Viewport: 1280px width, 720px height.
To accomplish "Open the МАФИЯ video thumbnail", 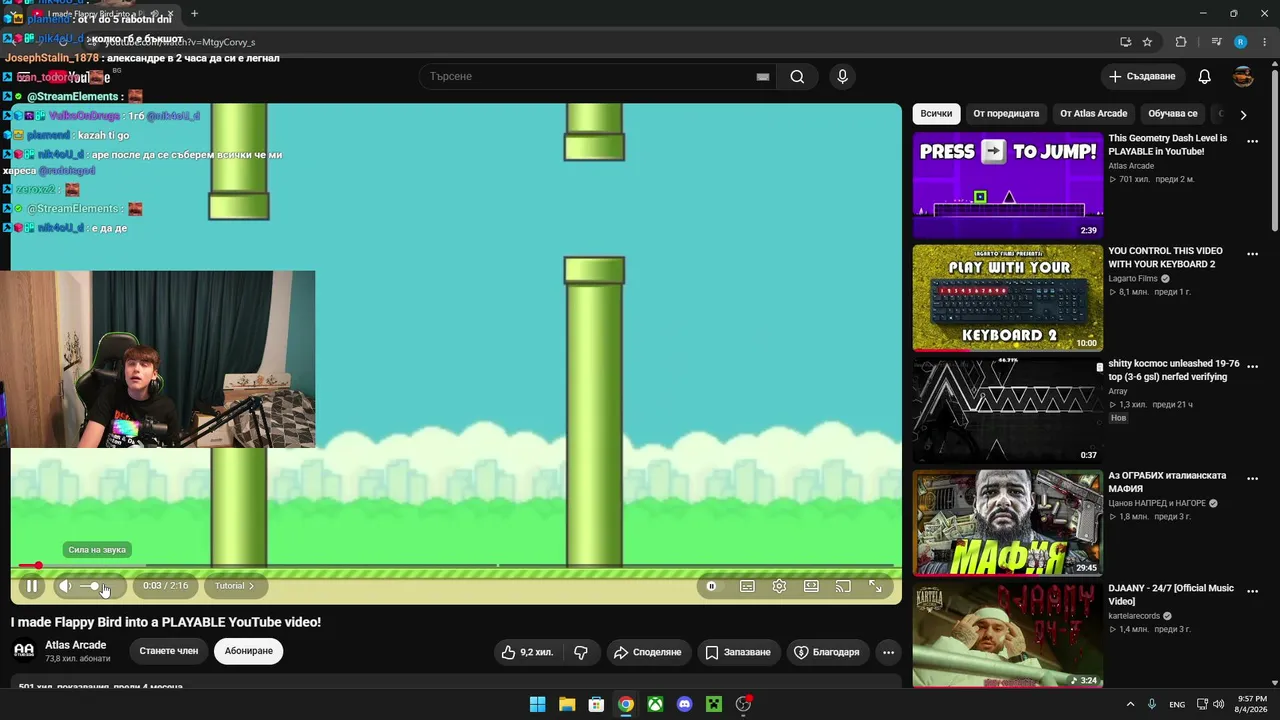I will pyautogui.click(x=1008, y=523).
